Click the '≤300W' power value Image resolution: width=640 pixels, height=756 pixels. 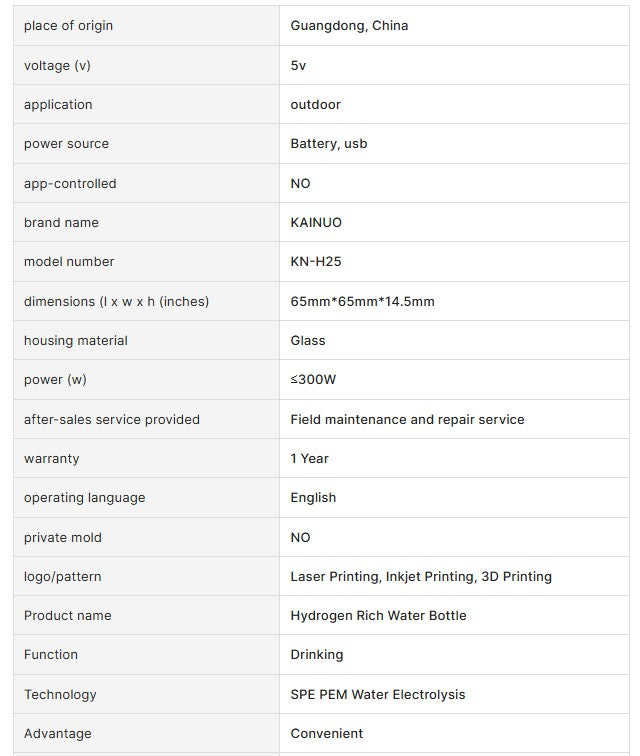tap(312, 380)
